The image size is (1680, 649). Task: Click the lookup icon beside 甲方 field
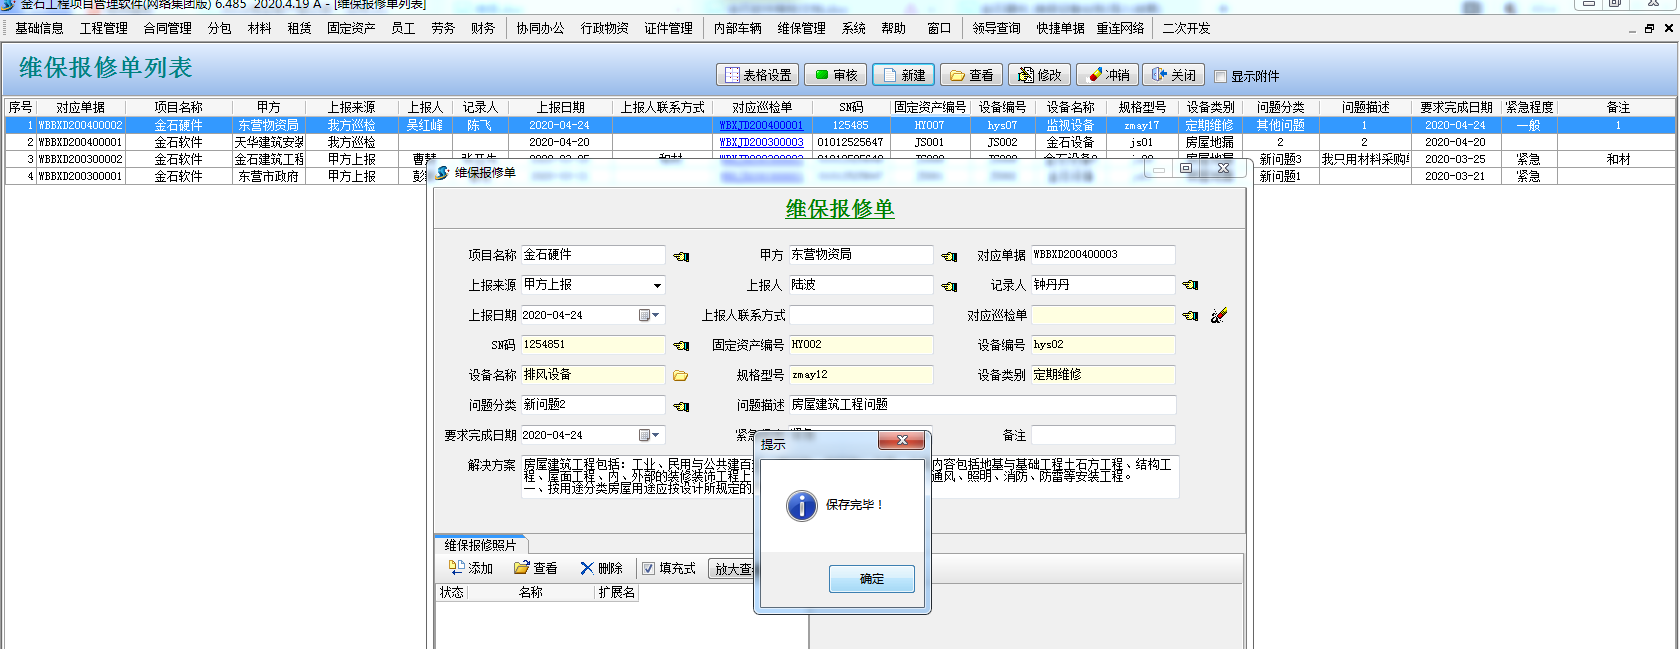coord(949,256)
